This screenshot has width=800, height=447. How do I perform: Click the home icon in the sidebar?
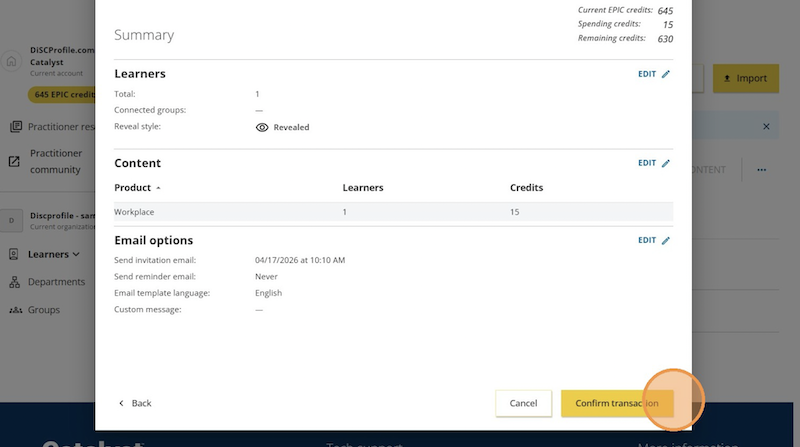coord(11,61)
